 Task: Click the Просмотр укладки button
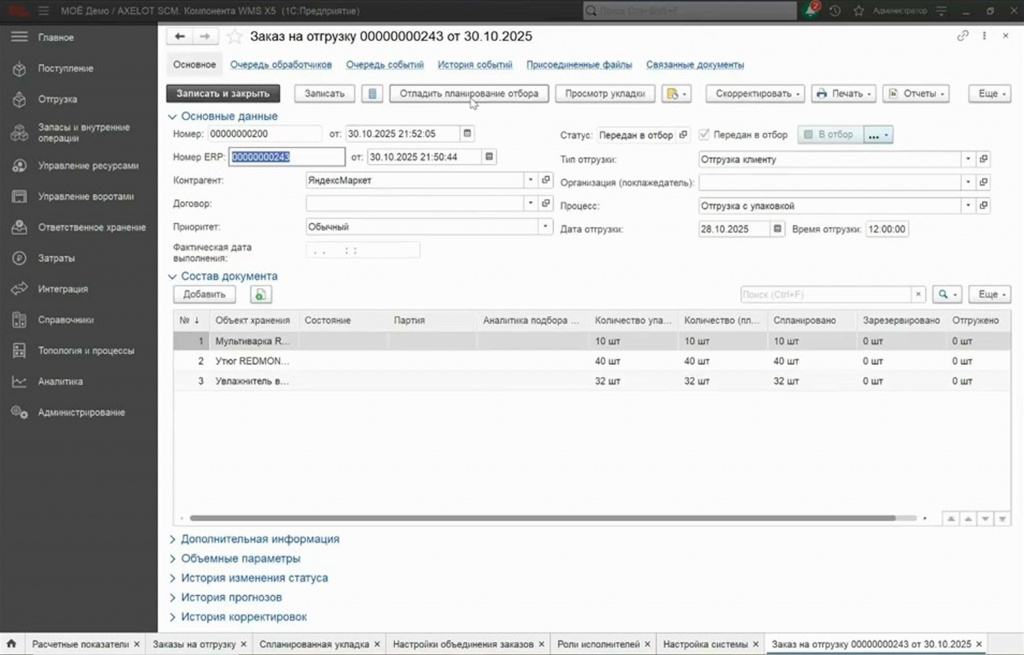tap(605, 93)
